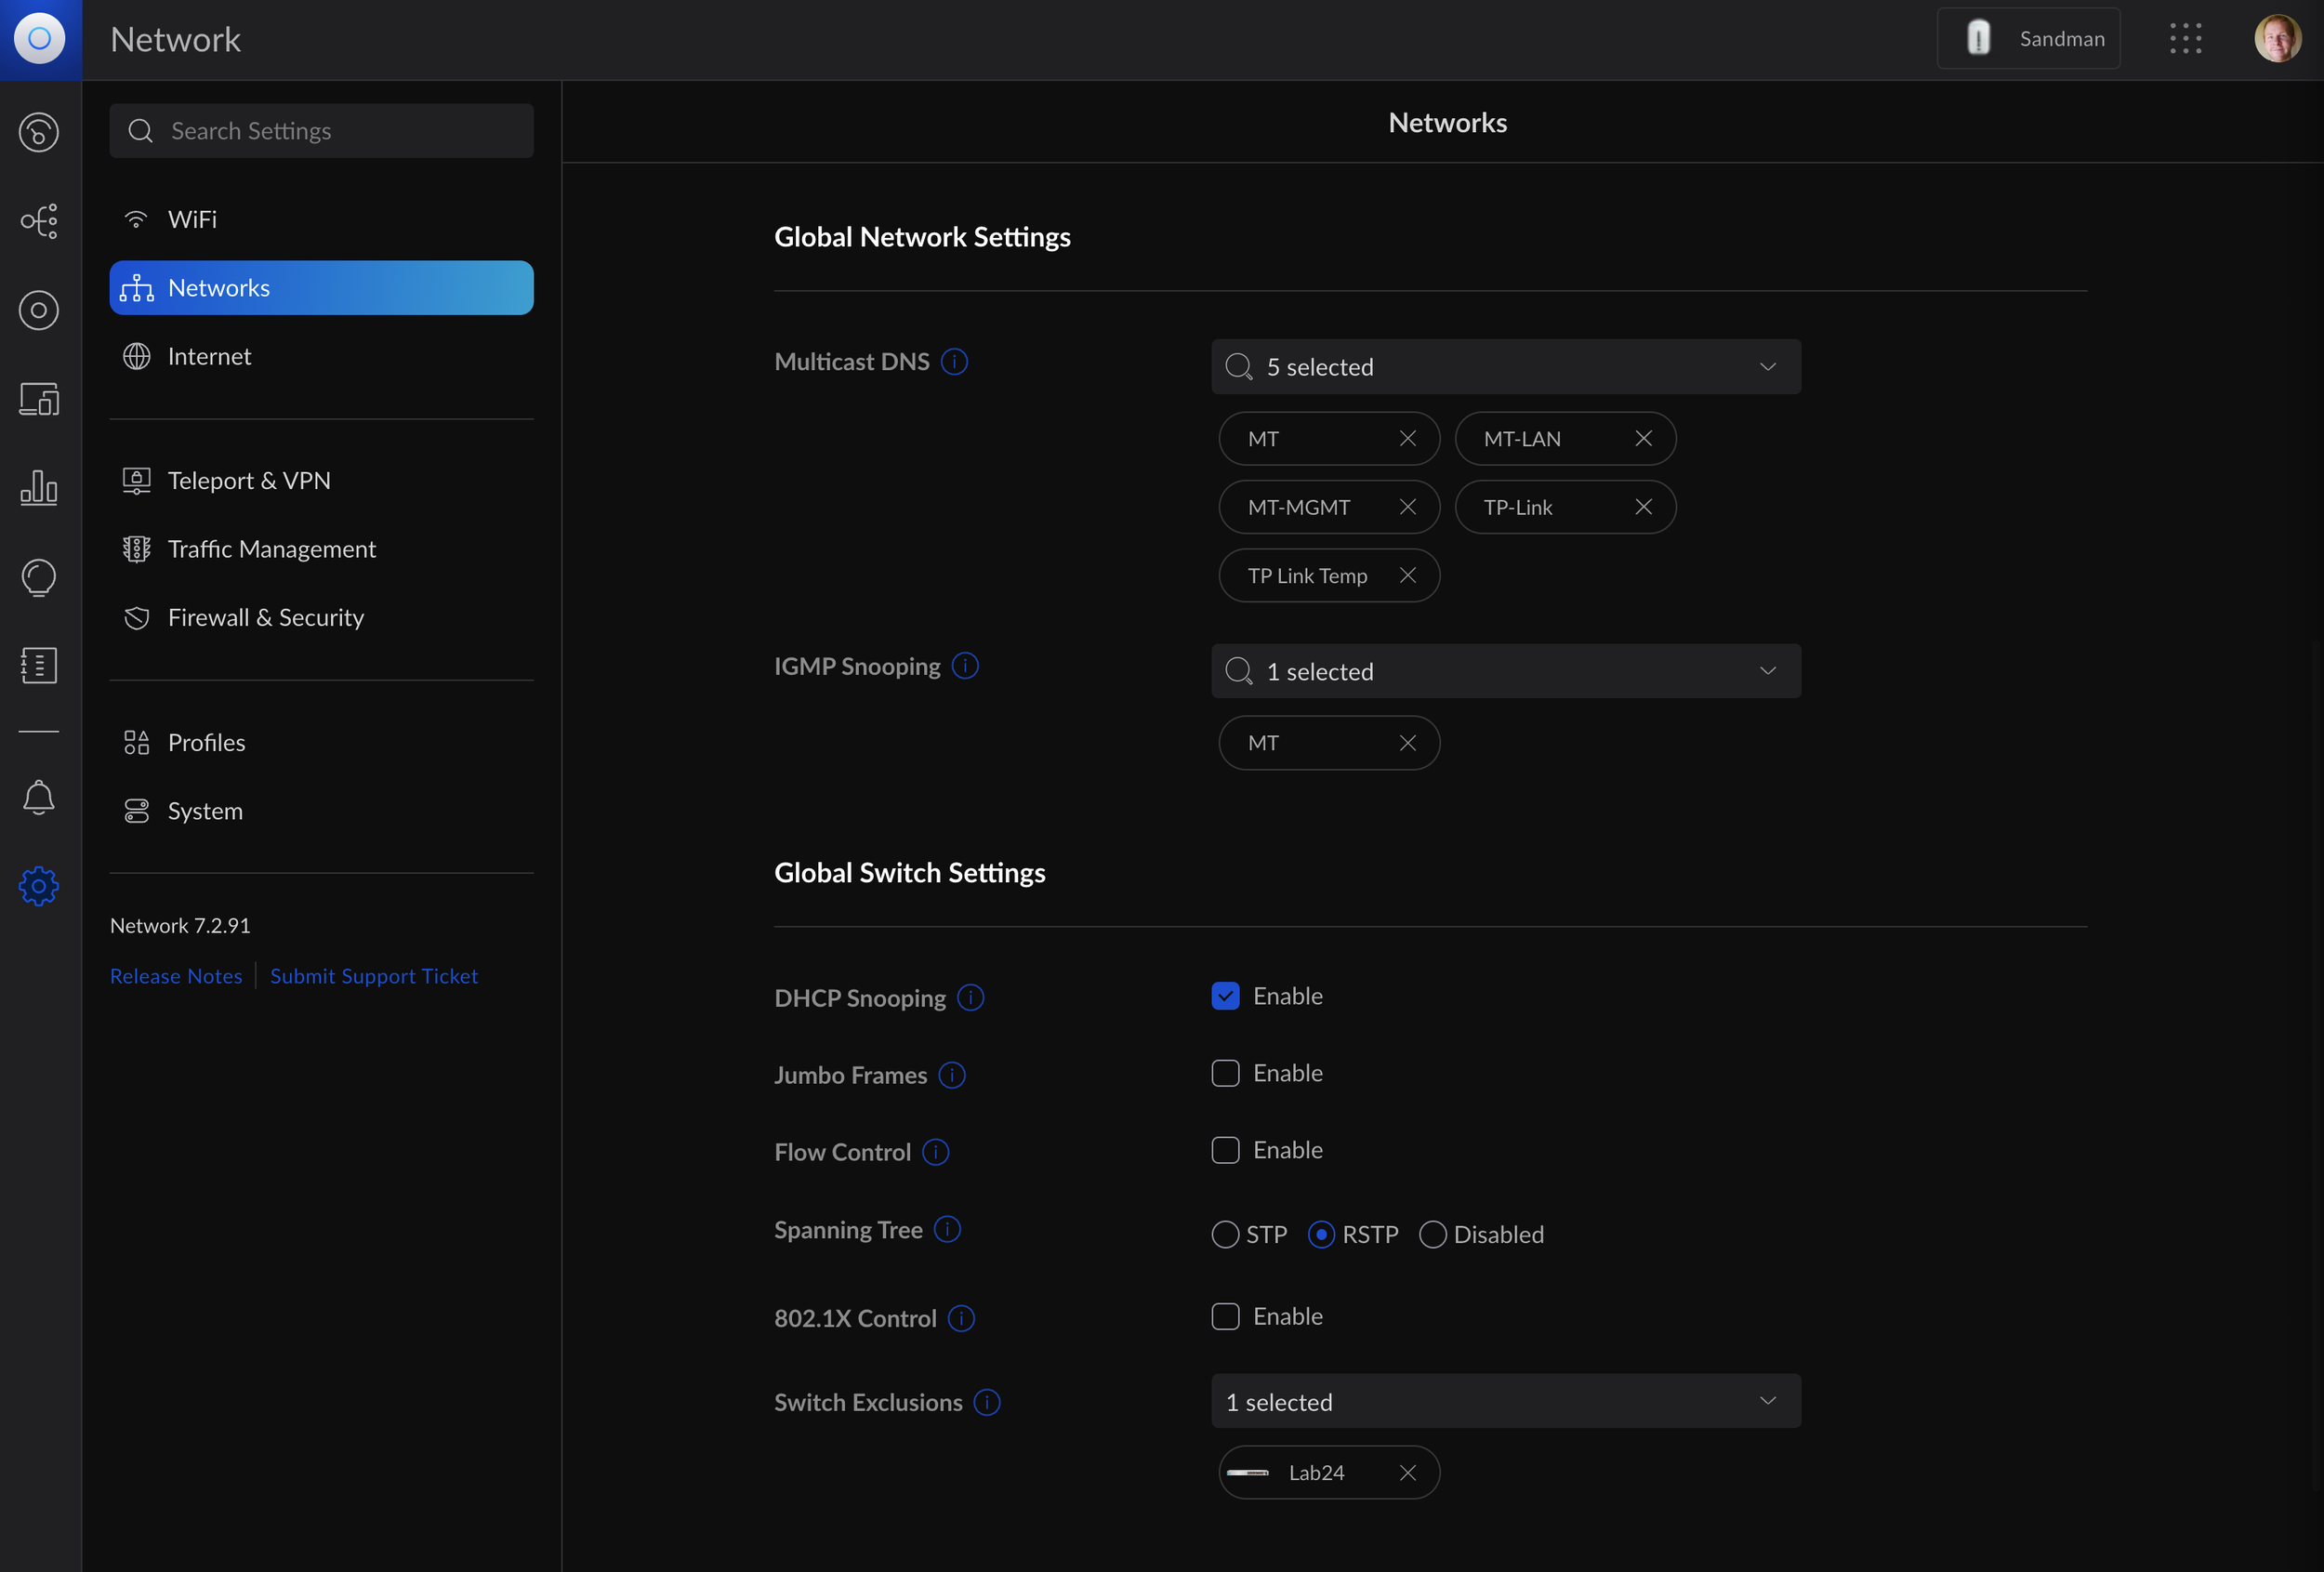2324x1572 pixels.
Task: Open the Release Notes link
Action: [176, 976]
